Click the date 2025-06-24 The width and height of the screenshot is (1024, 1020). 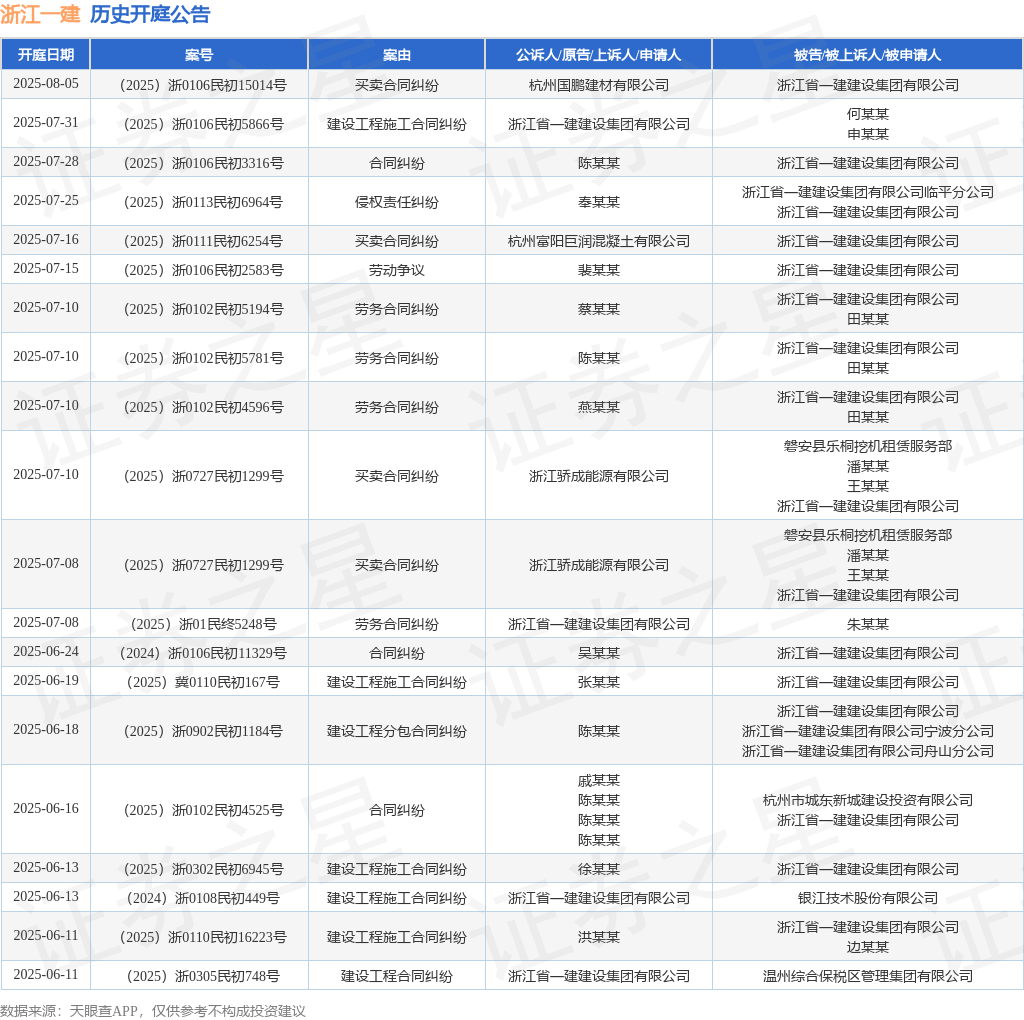pyautogui.click(x=46, y=652)
